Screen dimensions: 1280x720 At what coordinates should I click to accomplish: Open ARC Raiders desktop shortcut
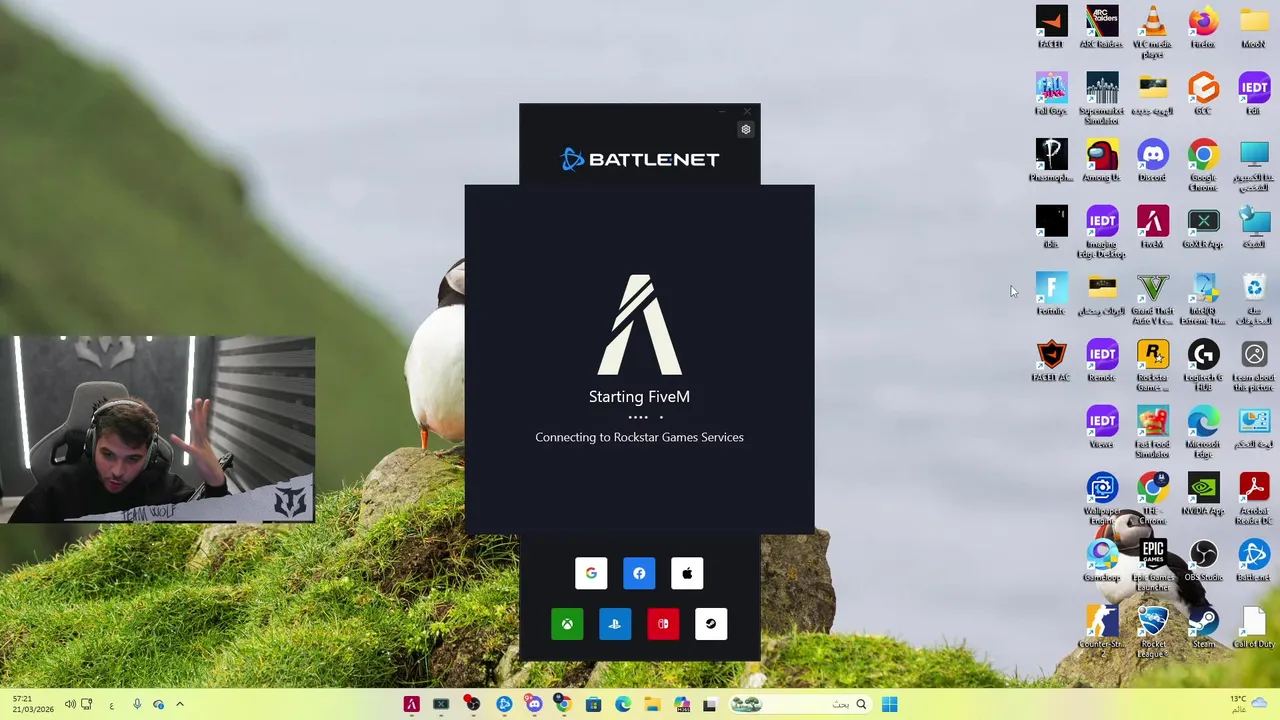pos(1102,28)
